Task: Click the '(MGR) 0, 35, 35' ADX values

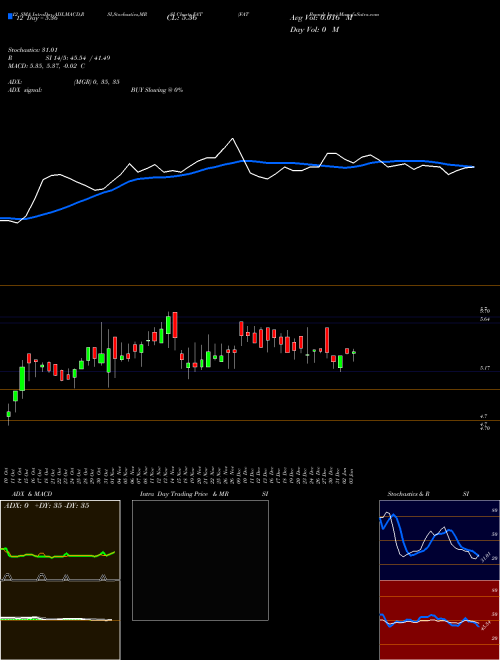Action: (x=96, y=82)
